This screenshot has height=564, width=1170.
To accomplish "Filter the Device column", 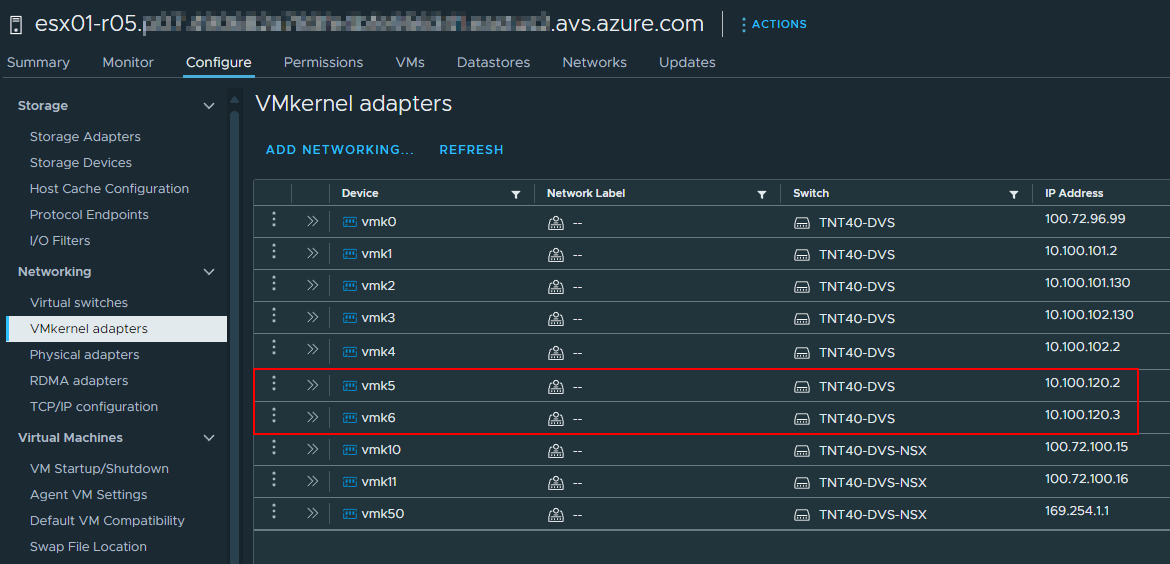I will [516, 194].
